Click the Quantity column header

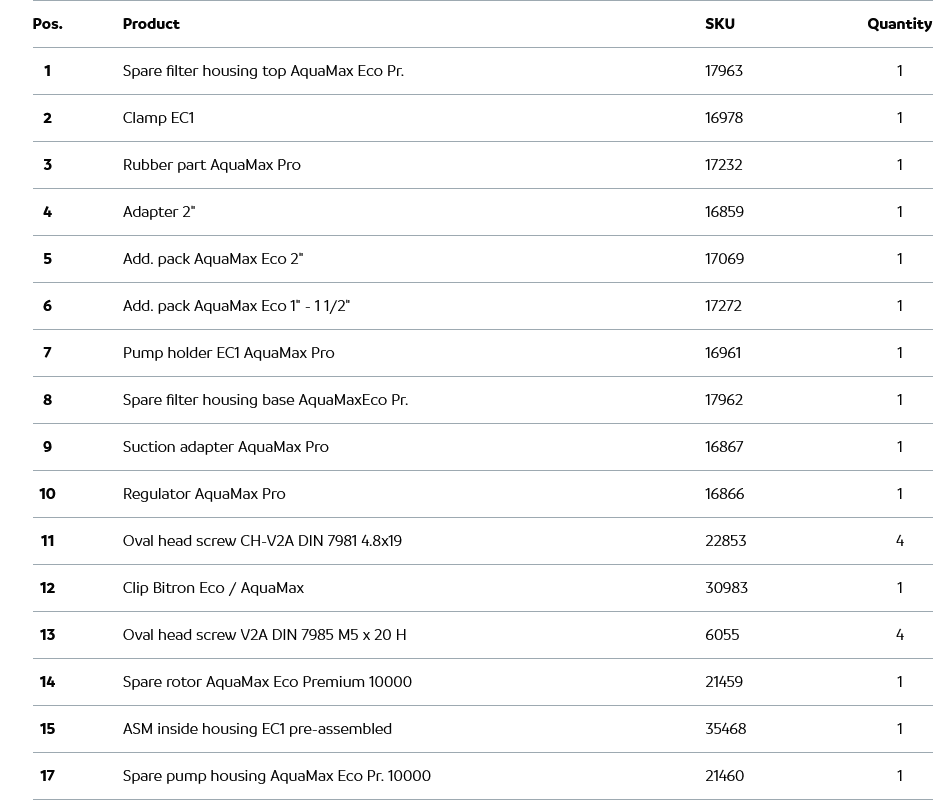[x=899, y=24]
